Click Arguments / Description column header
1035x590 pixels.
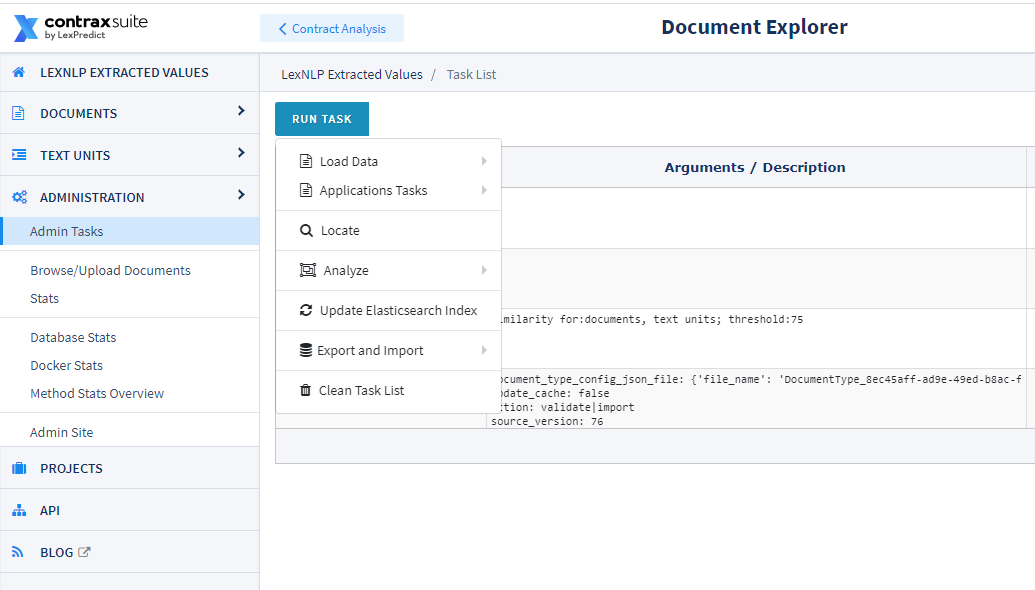click(754, 168)
